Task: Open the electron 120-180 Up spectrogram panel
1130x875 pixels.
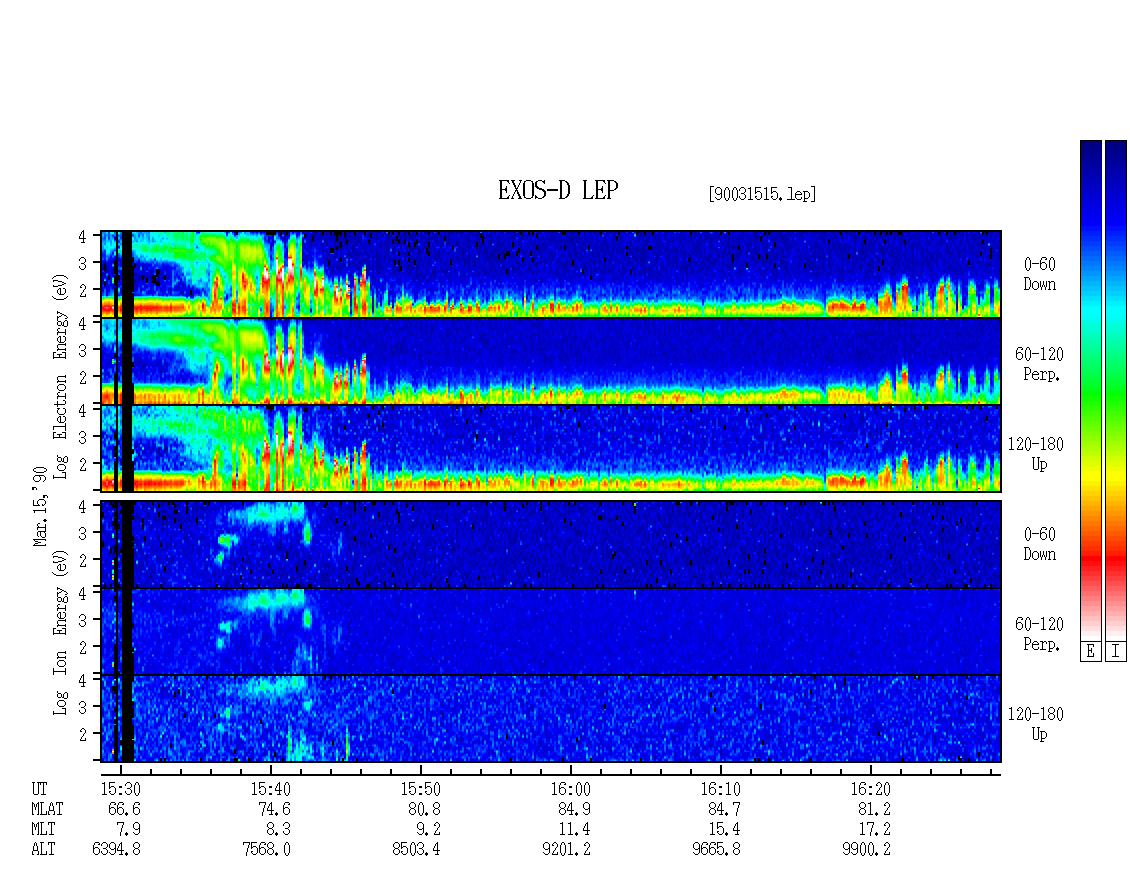Action: [x=551, y=448]
